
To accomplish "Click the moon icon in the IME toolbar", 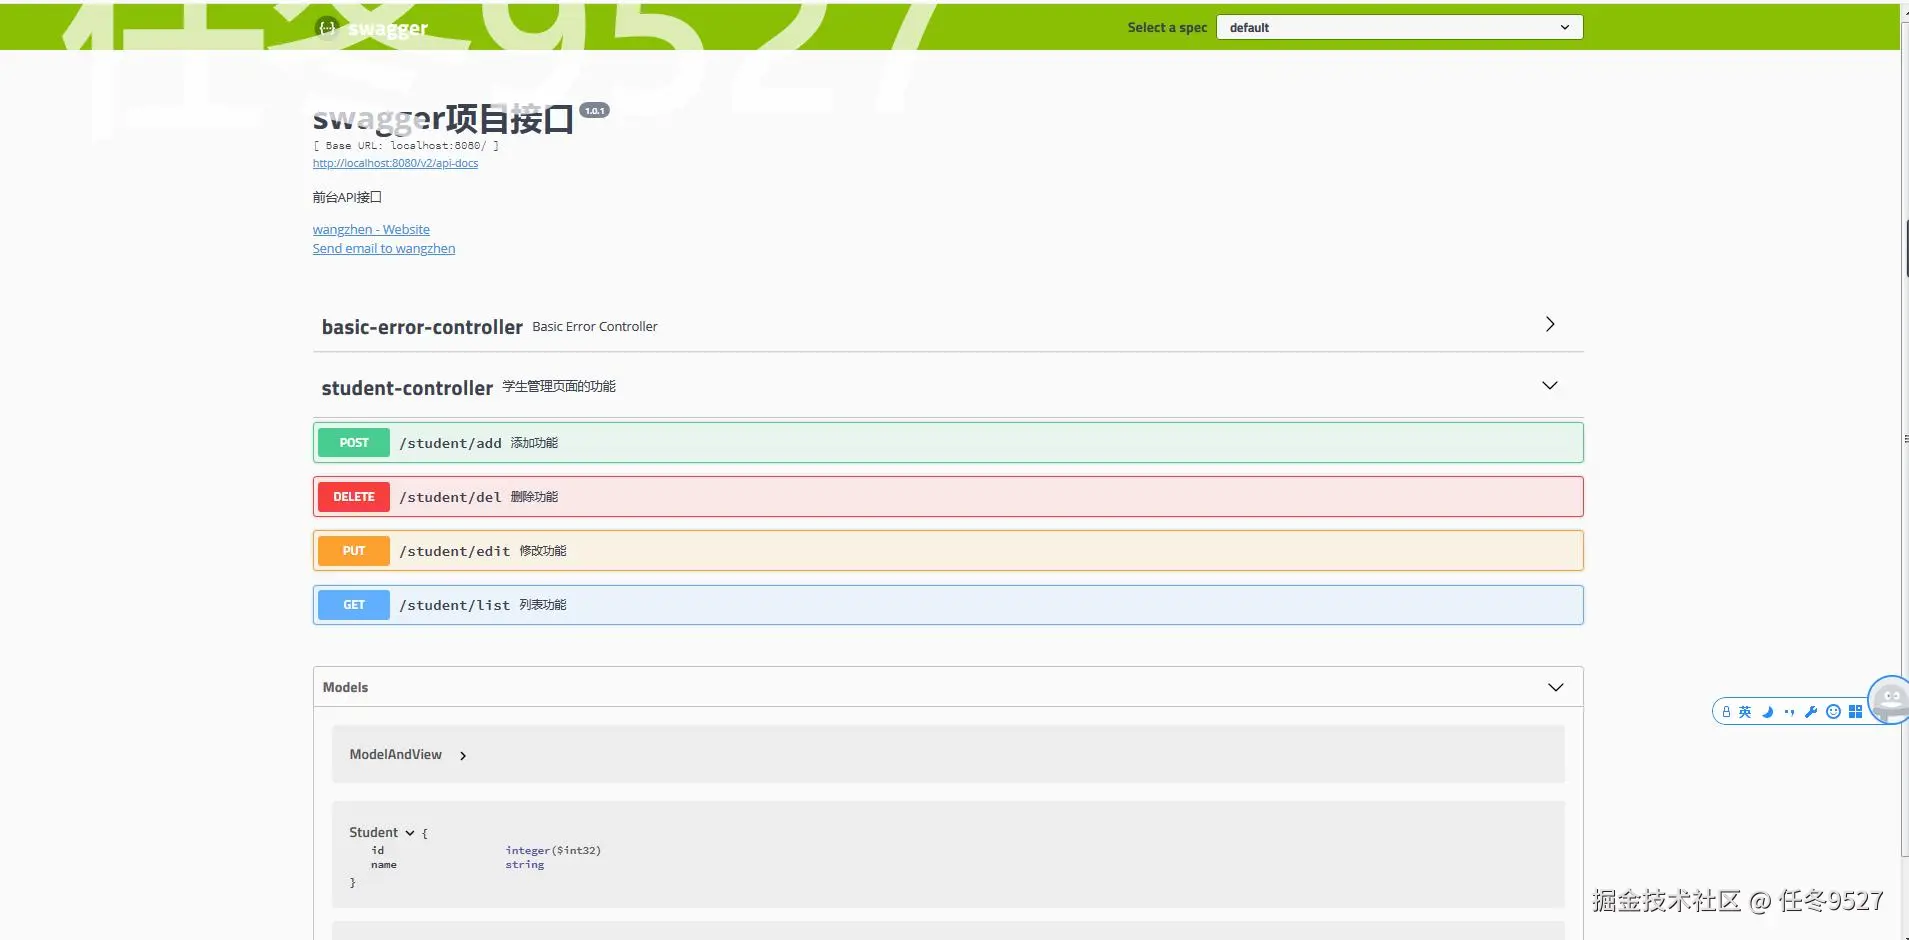I will click(1767, 712).
